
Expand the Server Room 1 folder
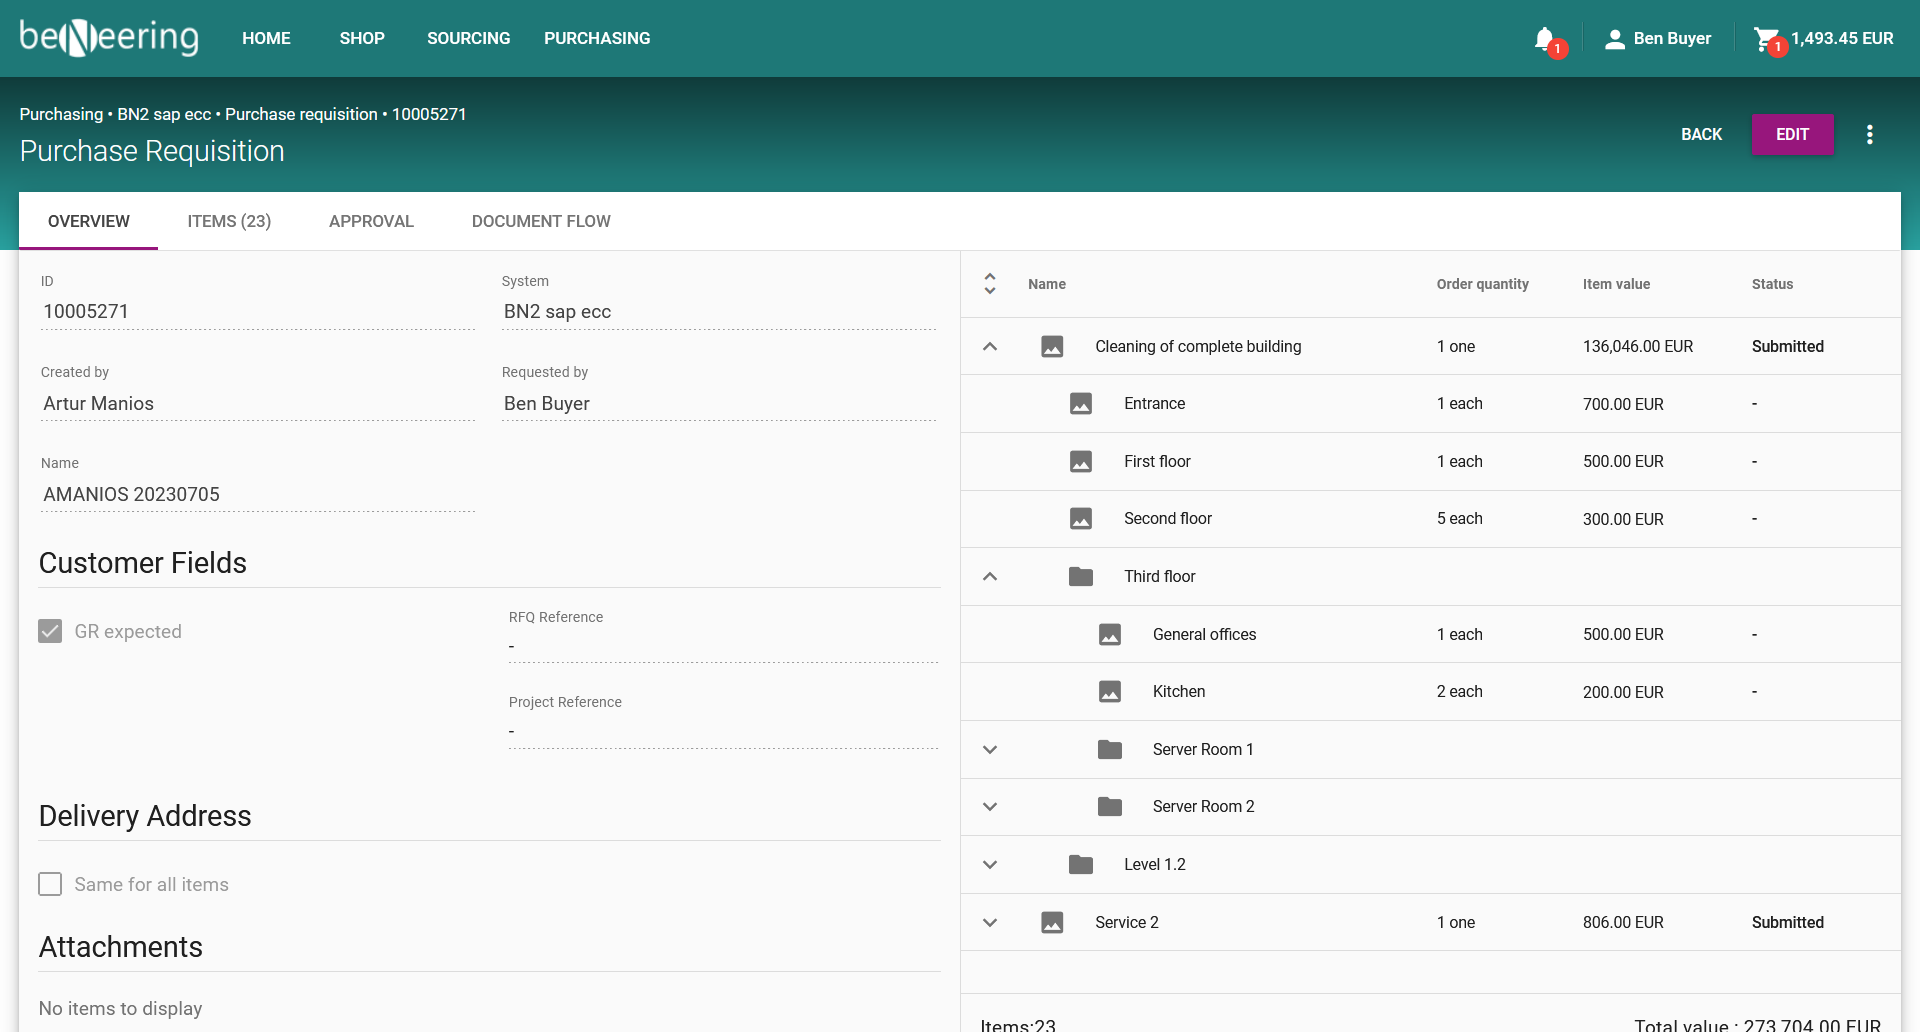click(990, 750)
